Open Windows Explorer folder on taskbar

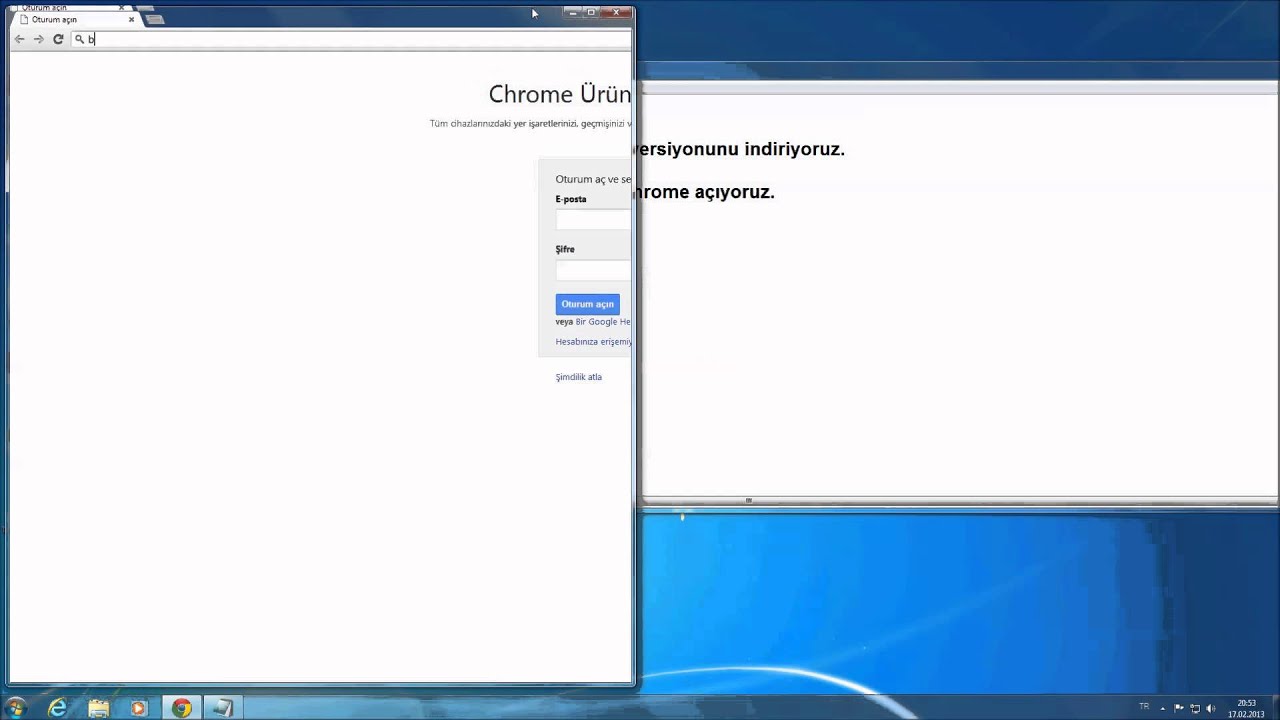98,708
